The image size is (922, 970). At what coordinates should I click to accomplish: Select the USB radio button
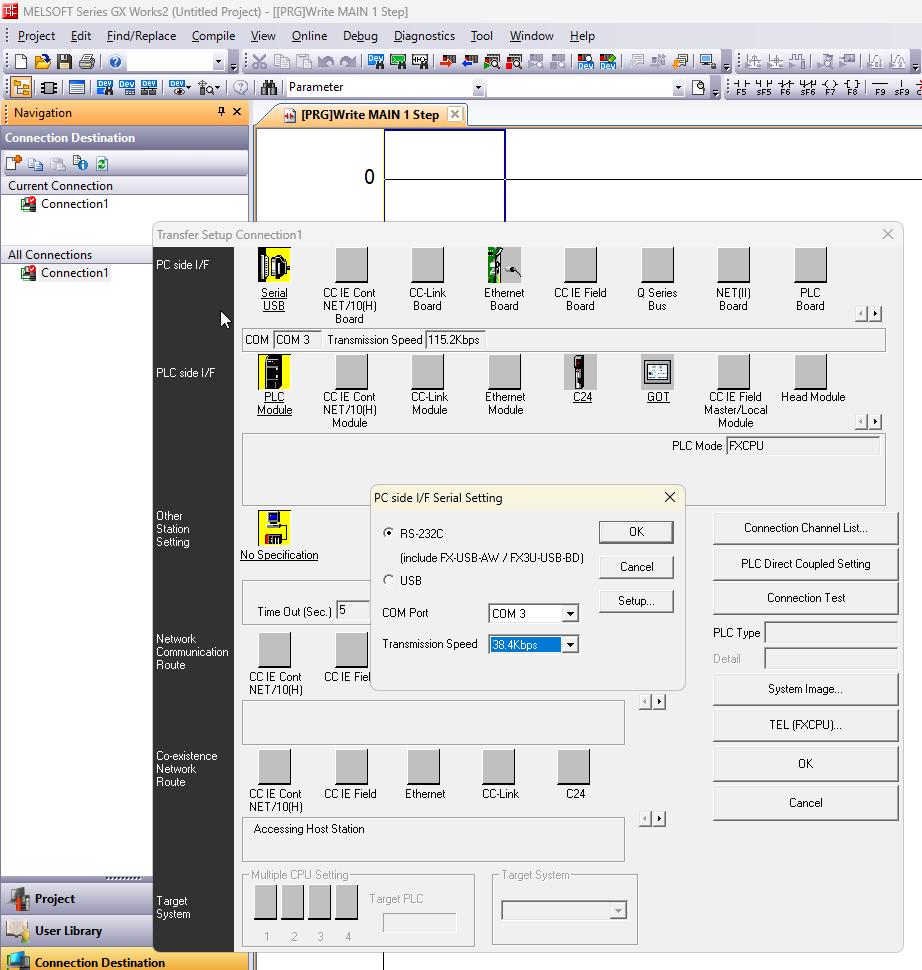pos(389,580)
